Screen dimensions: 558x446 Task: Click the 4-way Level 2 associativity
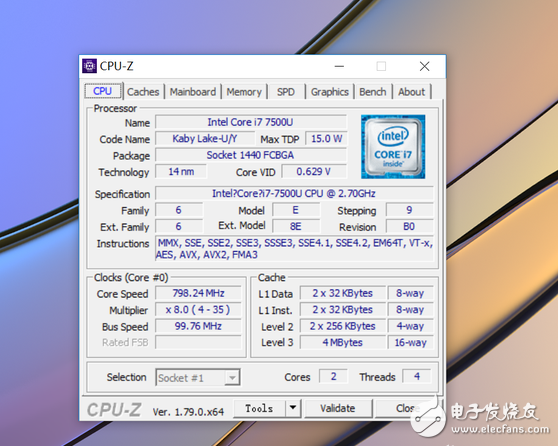pyautogui.click(x=410, y=326)
